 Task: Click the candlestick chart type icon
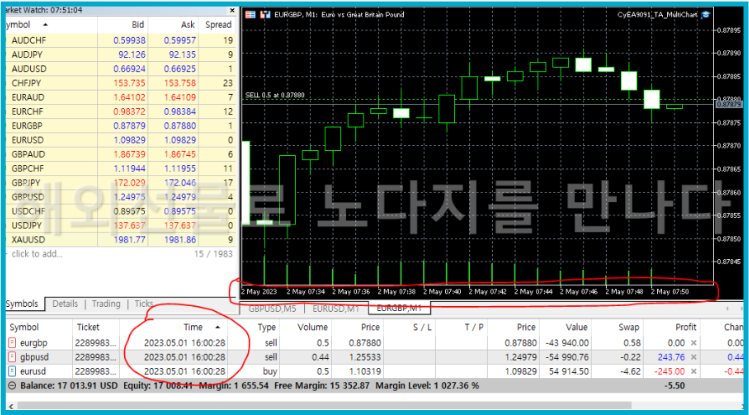pos(265,15)
